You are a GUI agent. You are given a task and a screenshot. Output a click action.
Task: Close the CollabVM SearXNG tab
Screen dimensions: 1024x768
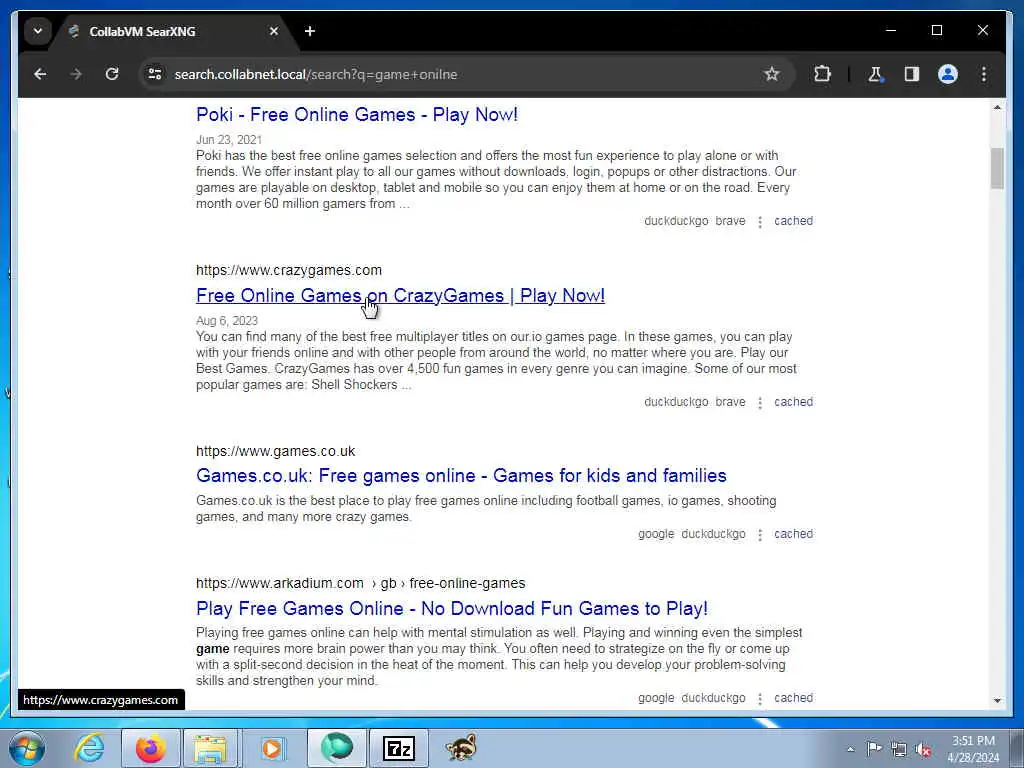coord(274,31)
